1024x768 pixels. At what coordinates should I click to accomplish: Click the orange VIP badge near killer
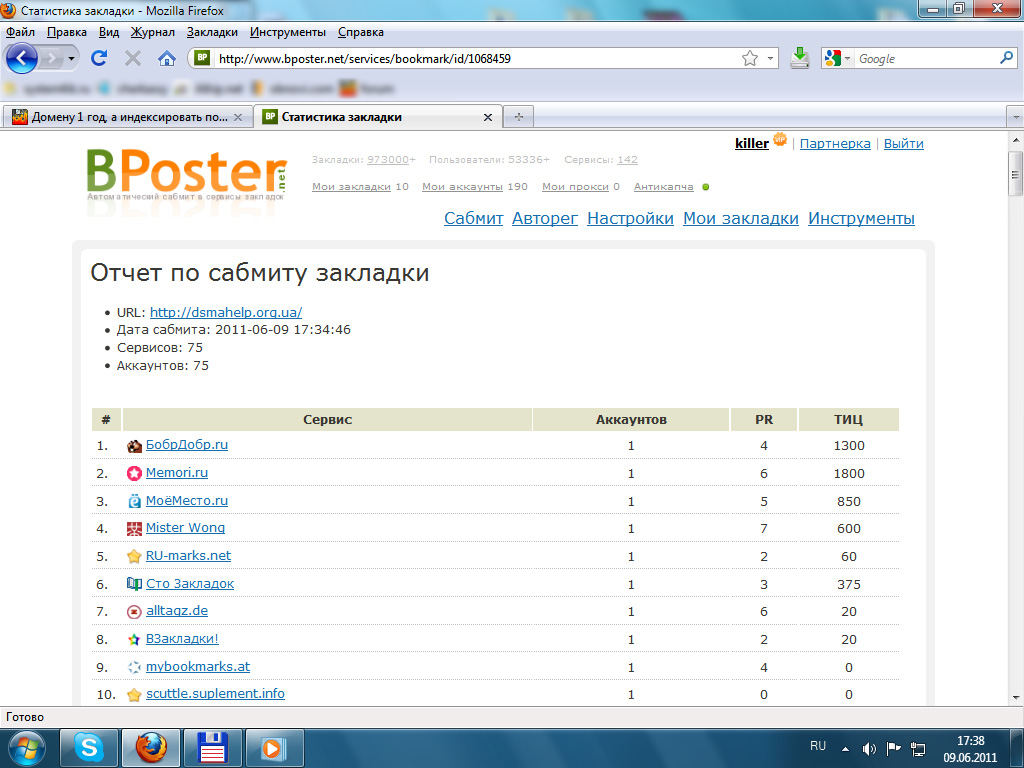pyautogui.click(x=780, y=139)
